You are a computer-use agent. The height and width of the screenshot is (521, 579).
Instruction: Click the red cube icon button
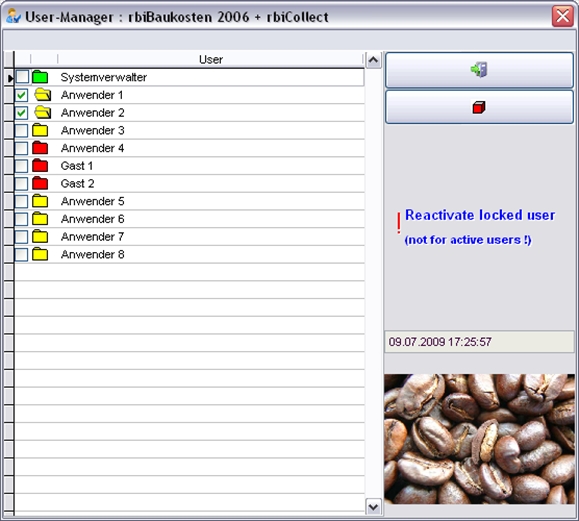(479, 107)
